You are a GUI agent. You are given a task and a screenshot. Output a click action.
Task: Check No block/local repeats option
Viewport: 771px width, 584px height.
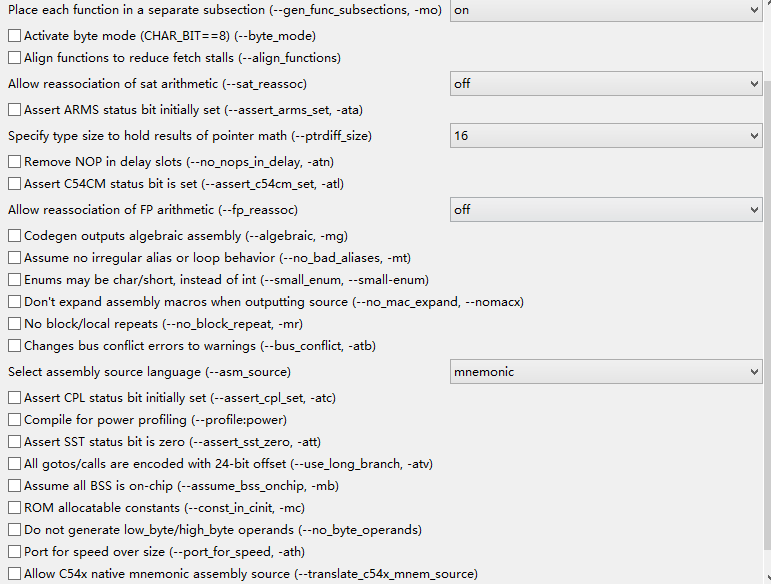click(14, 324)
